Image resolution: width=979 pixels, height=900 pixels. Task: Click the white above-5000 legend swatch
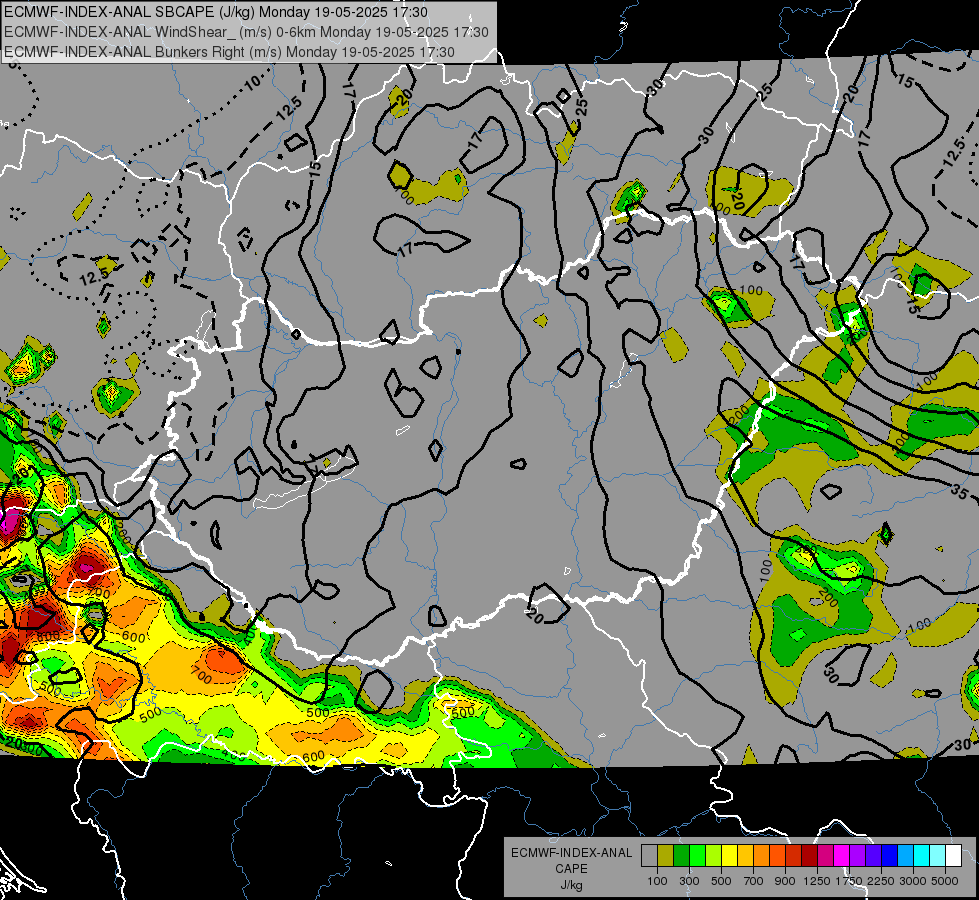tap(953, 856)
